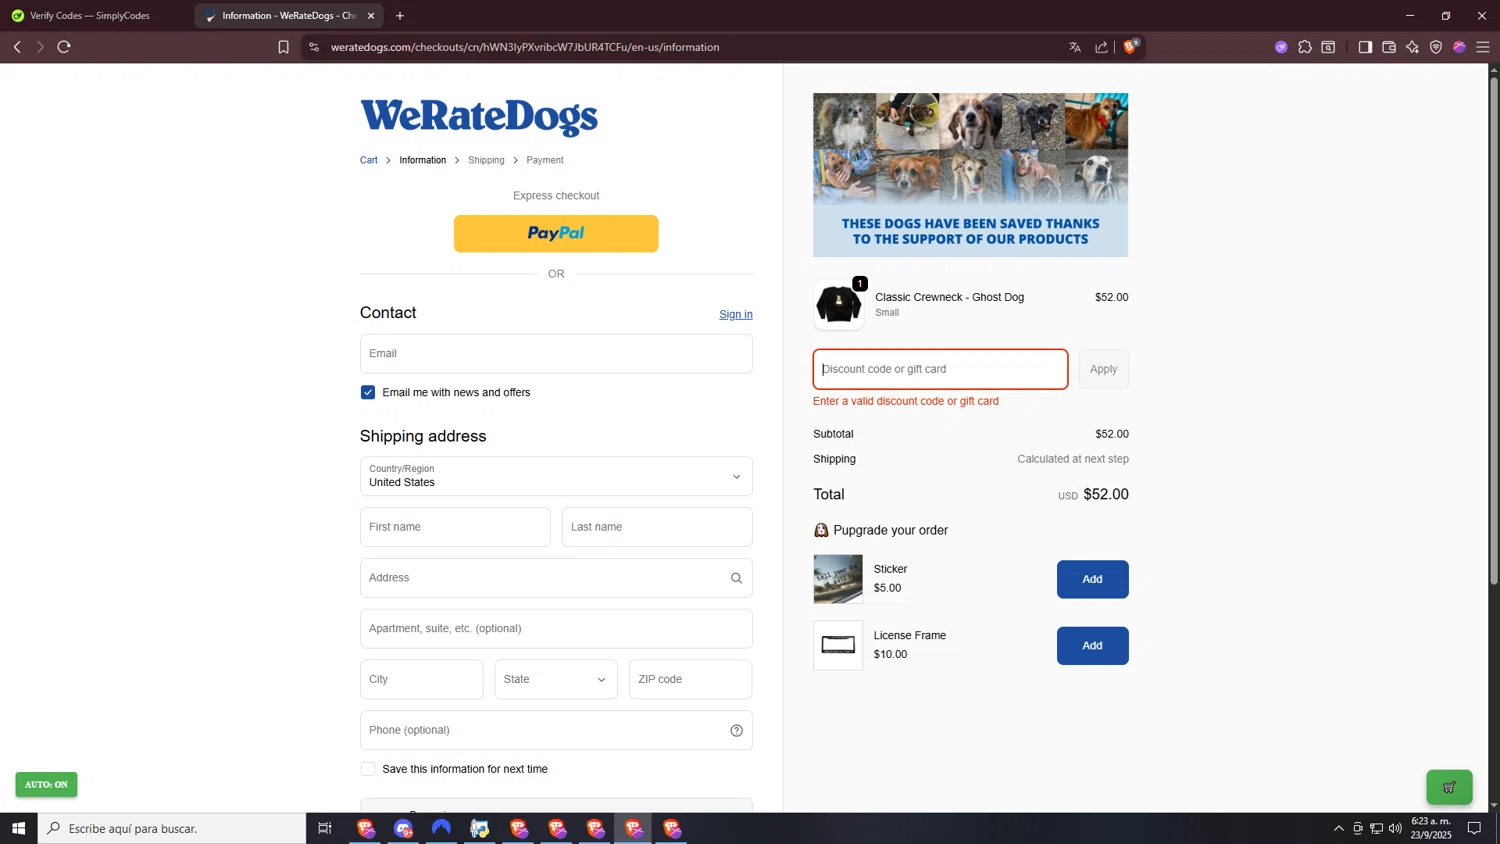Viewport: 1500px width, 844px height.
Task: Open the VPN shield icon
Action: 1436,47
